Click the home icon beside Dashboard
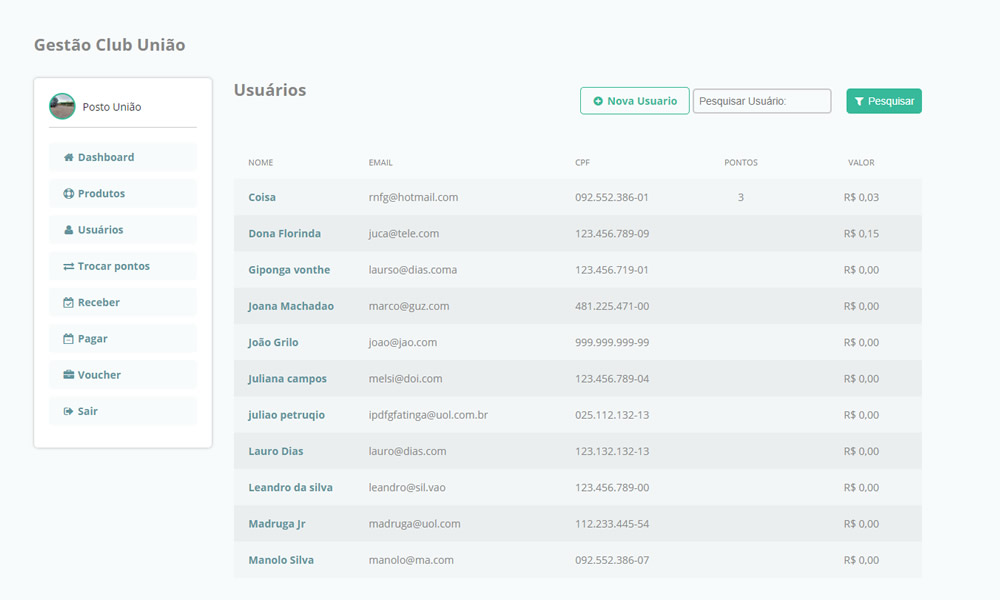Image resolution: width=1000 pixels, height=600 pixels. (x=68, y=158)
